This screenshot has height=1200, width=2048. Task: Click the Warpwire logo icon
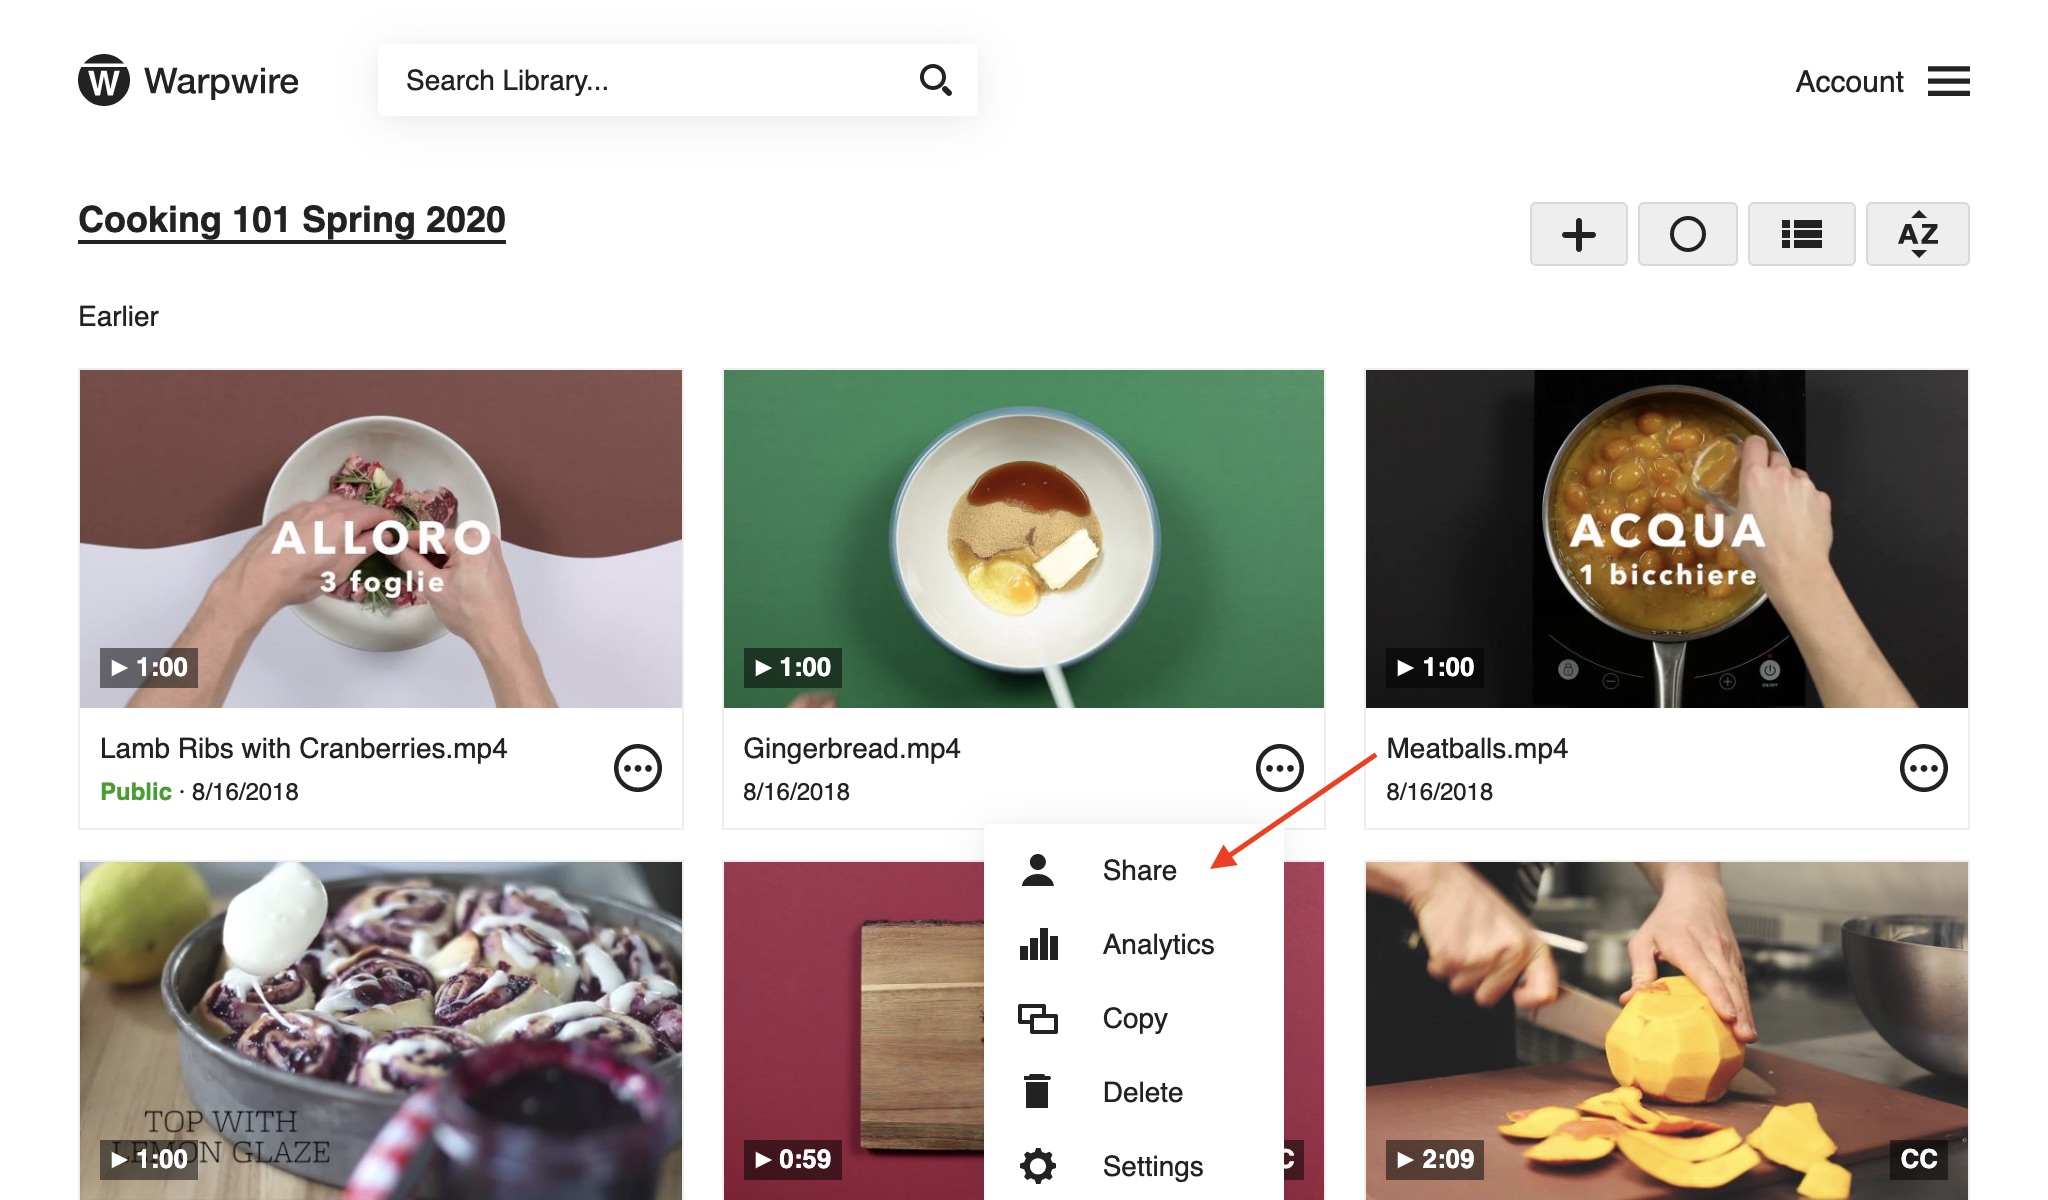click(103, 80)
